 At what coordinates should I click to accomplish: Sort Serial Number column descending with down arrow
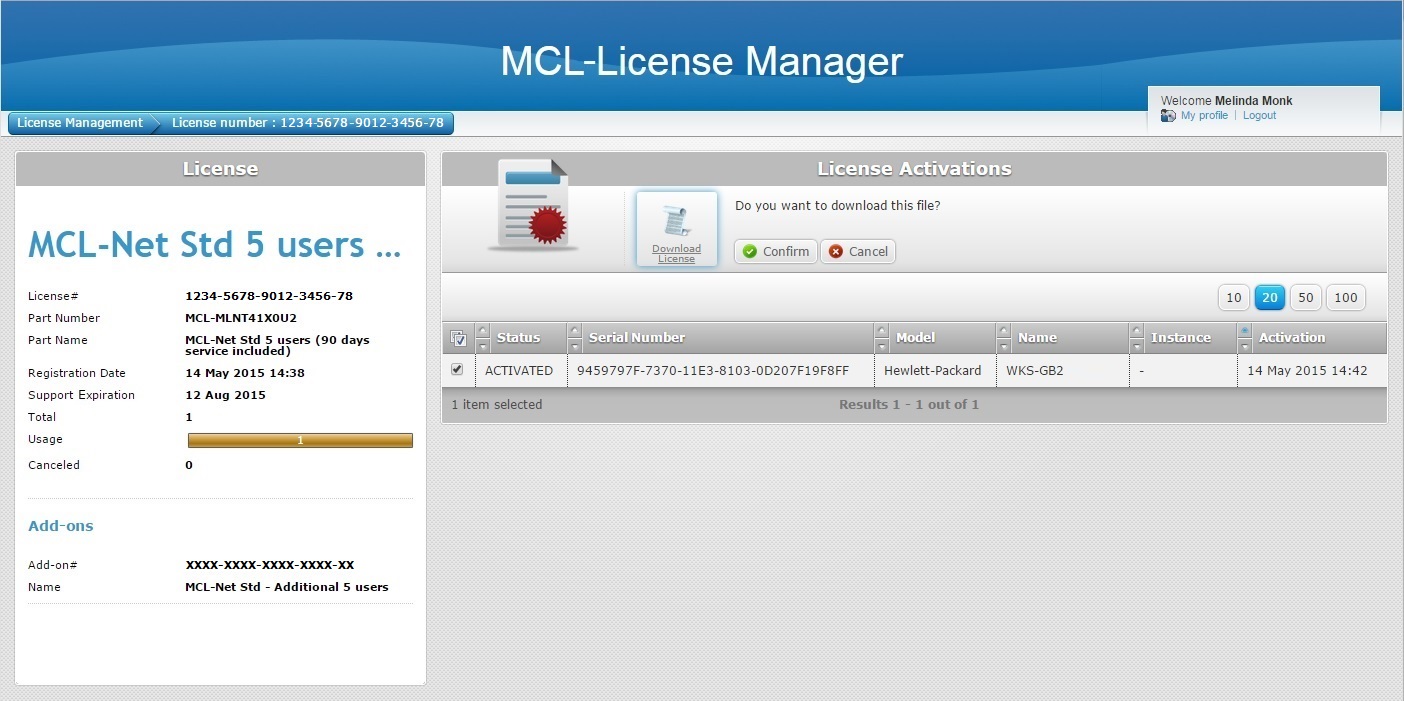tap(574, 346)
